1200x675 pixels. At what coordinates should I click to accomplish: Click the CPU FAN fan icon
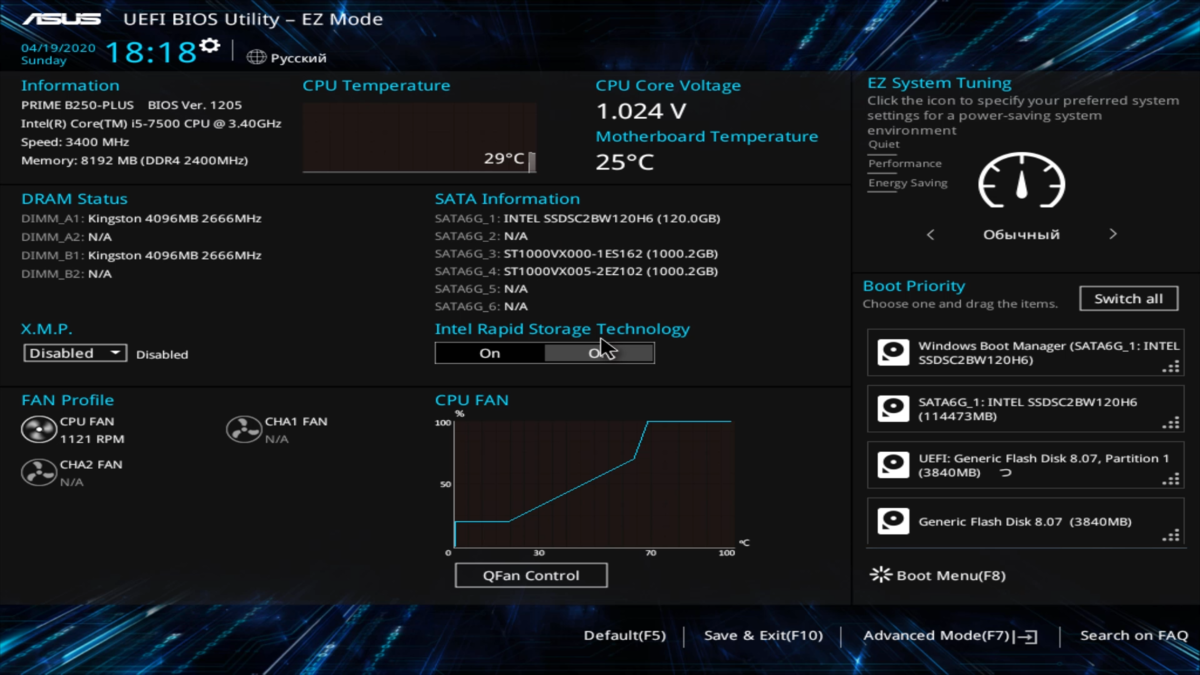[39, 430]
